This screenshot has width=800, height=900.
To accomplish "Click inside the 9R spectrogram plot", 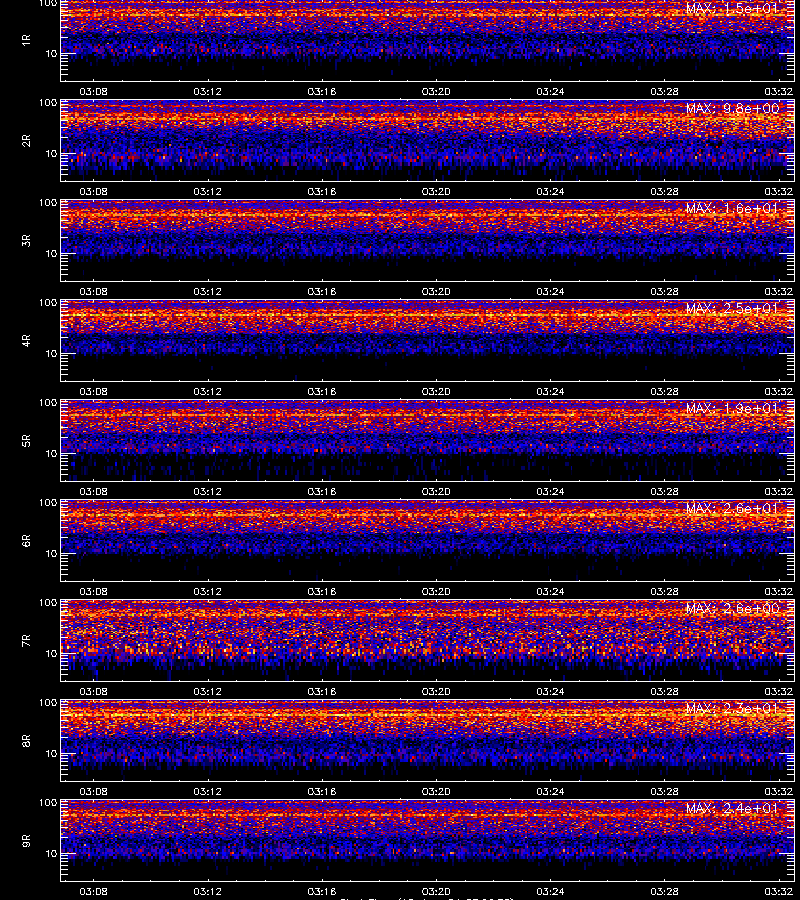I will [427, 841].
